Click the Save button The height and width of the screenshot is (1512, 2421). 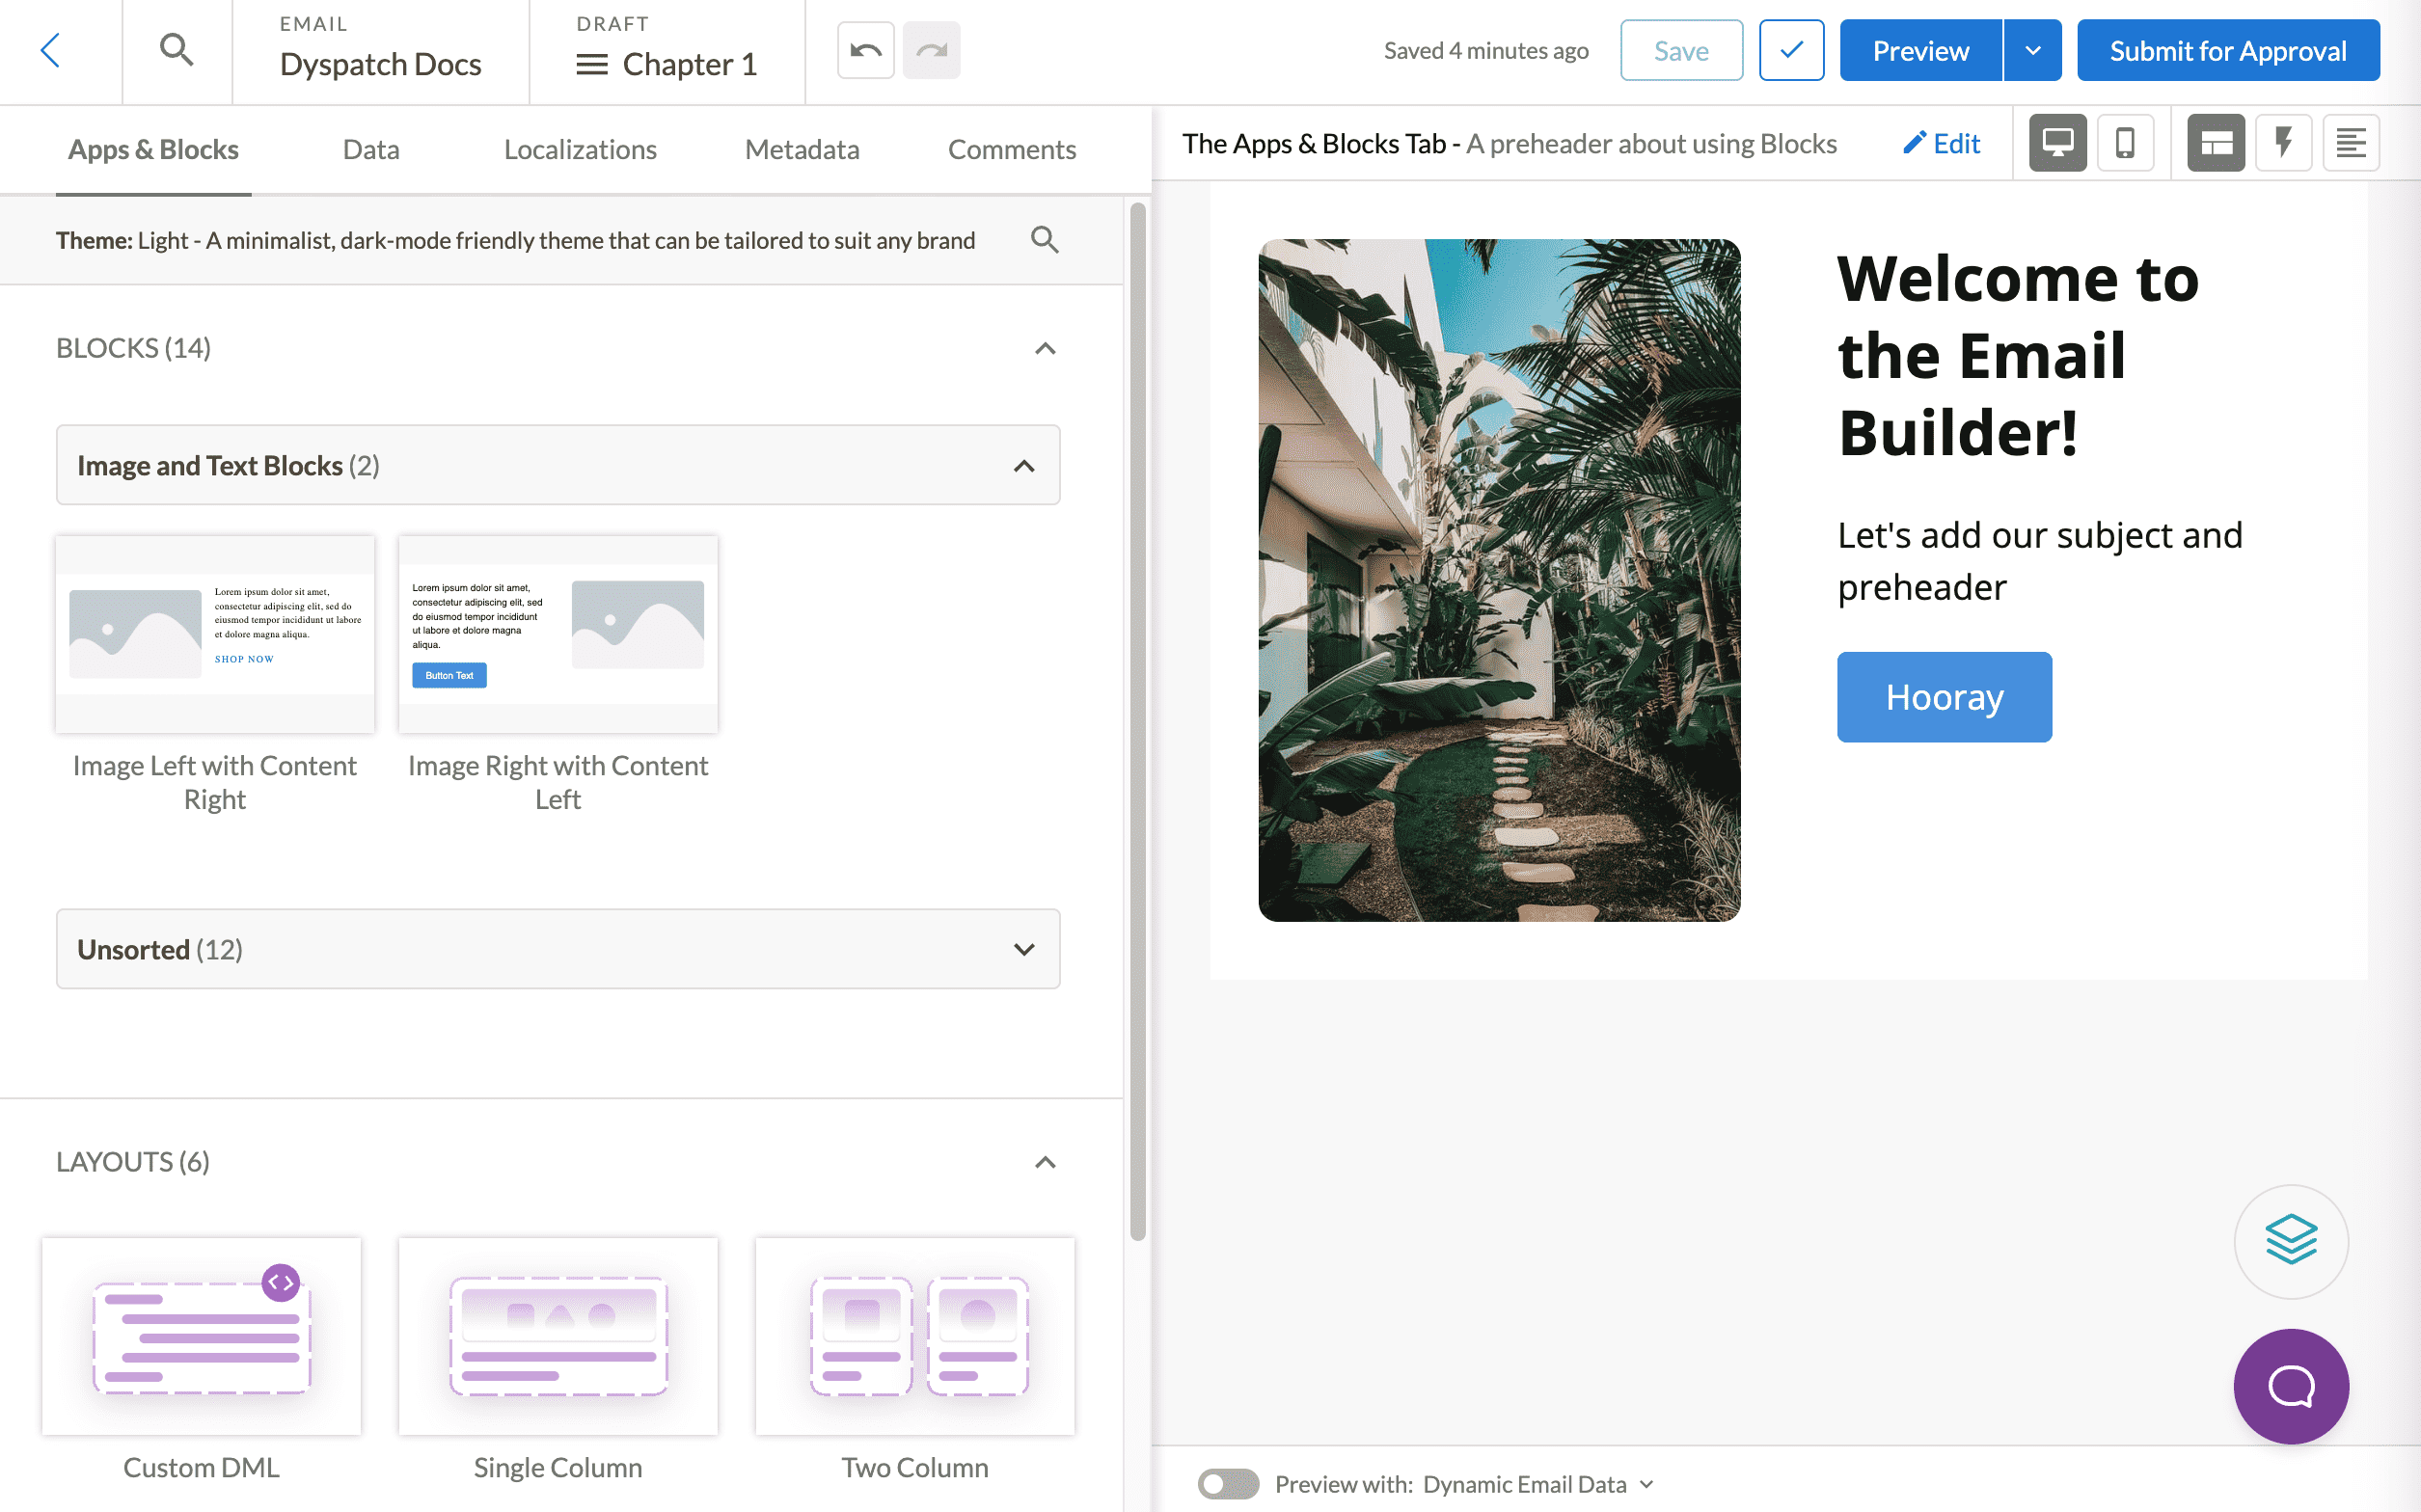[1681, 50]
